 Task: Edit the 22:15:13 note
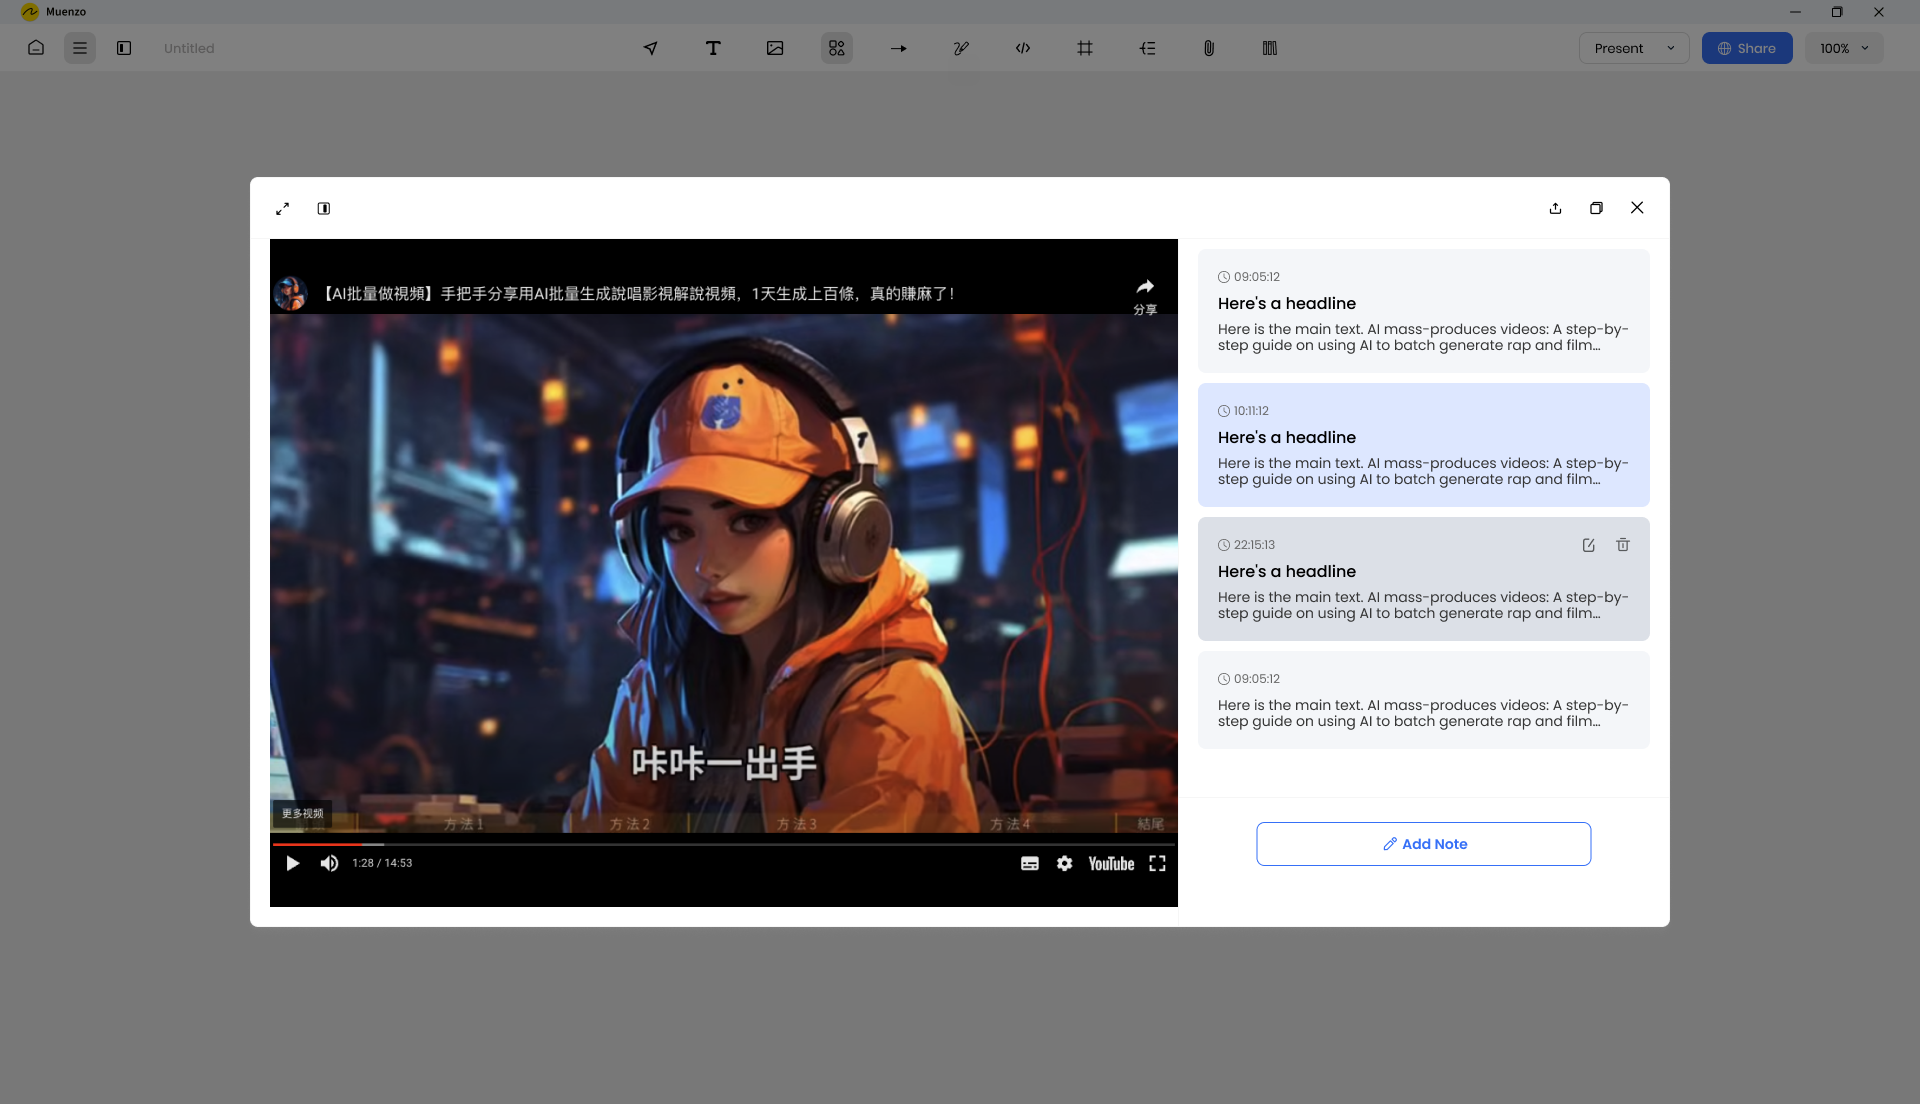pos(1588,545)
